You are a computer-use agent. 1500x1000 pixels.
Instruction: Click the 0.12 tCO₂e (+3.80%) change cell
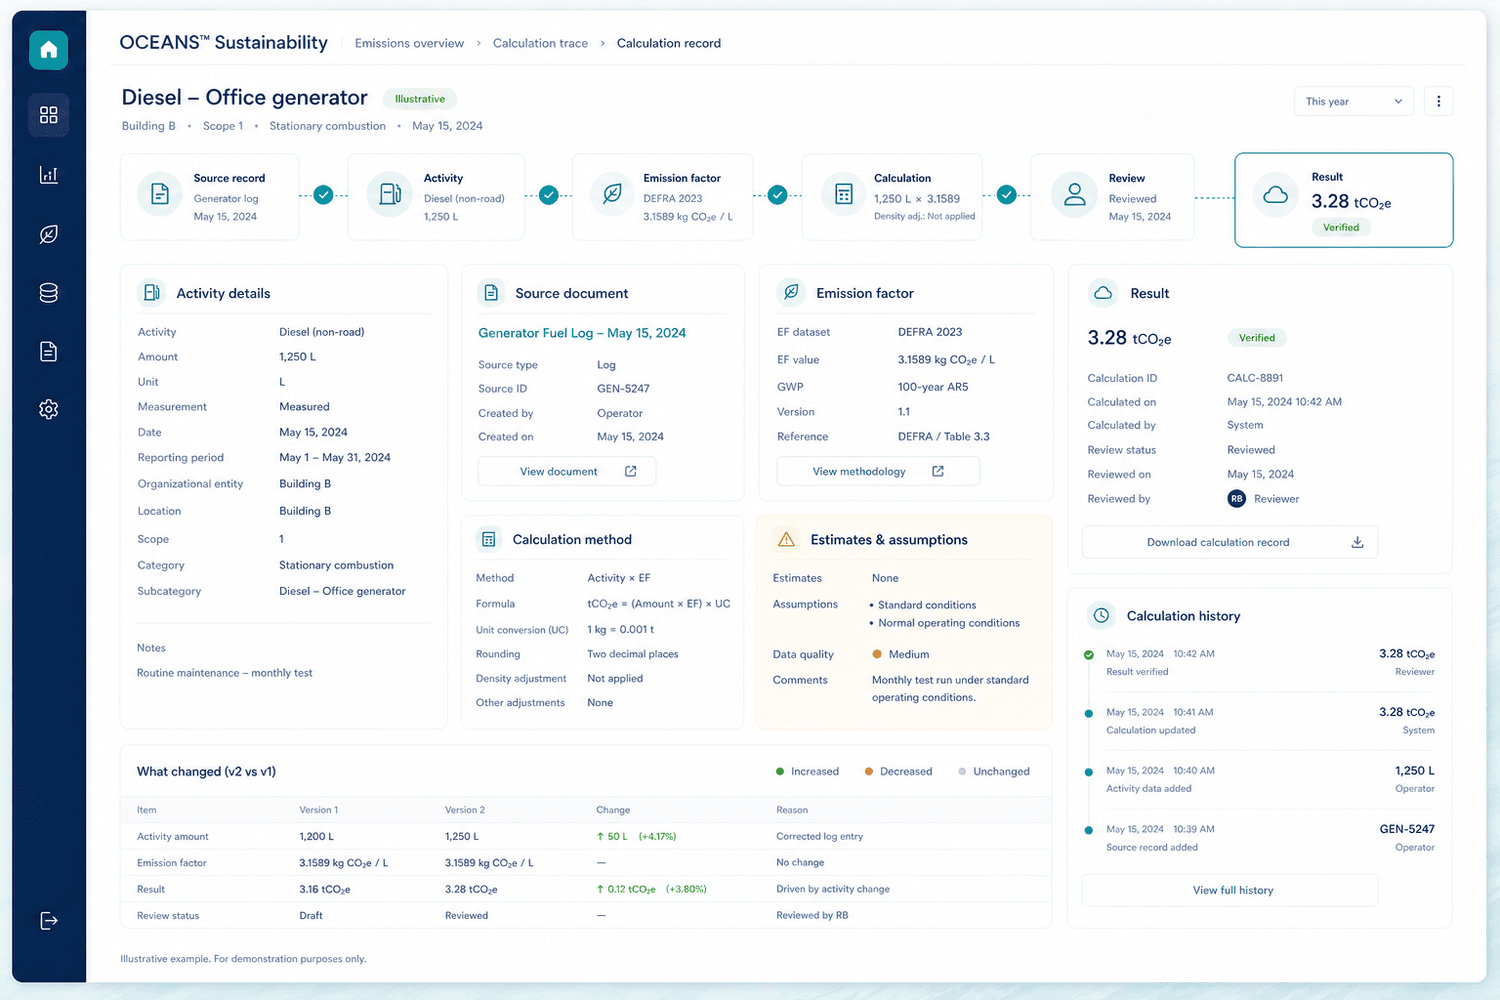651,889
